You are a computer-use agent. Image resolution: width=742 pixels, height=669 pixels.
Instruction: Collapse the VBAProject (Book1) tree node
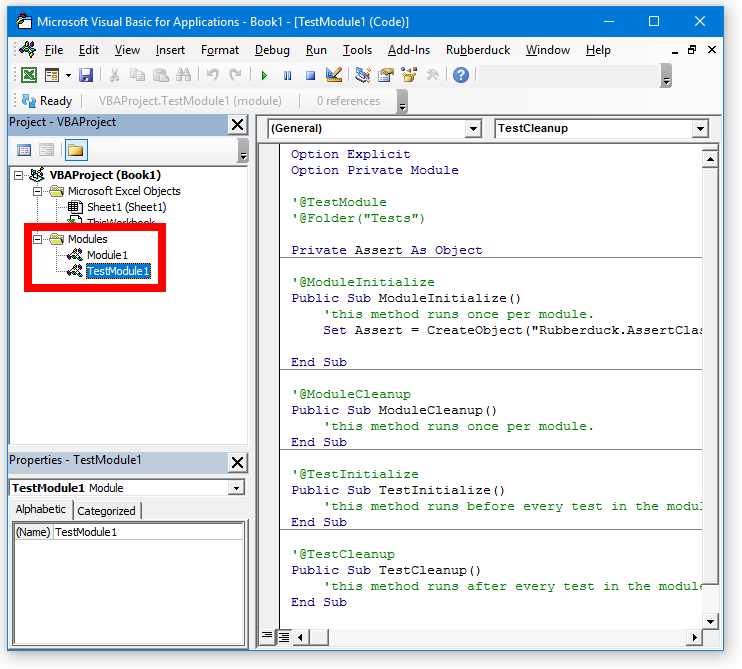point(18,176)
